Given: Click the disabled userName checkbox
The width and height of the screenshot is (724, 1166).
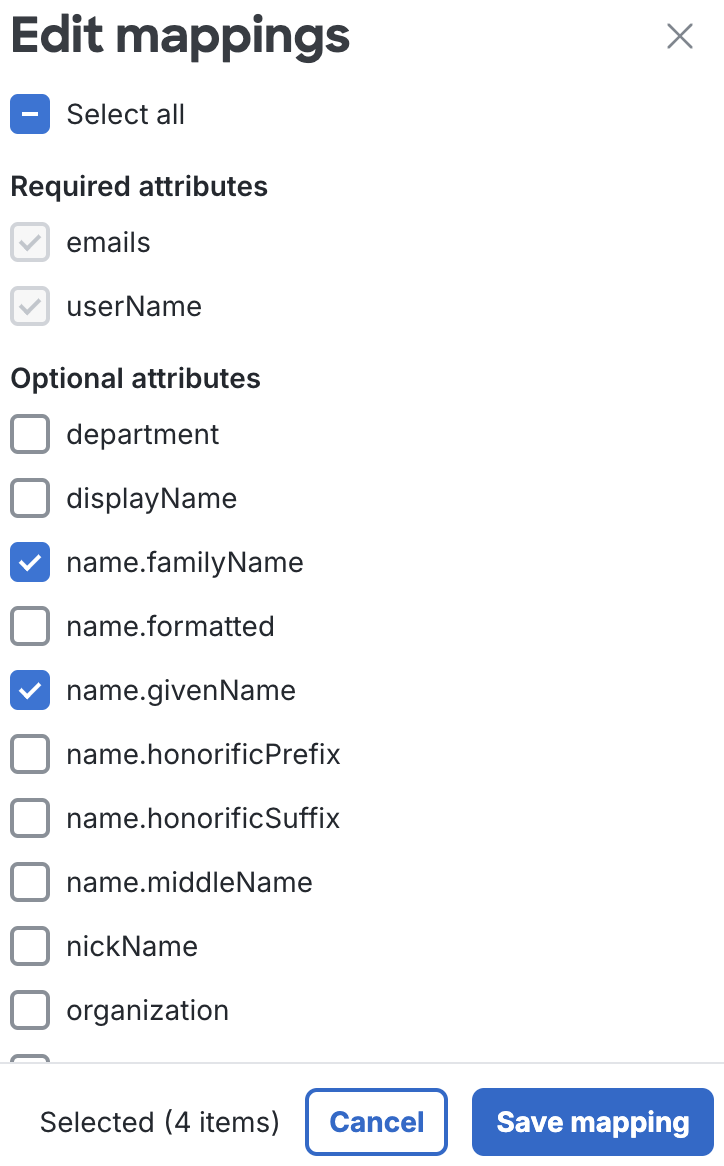Looking at the screenshot, I should click(x=30, y=306).
